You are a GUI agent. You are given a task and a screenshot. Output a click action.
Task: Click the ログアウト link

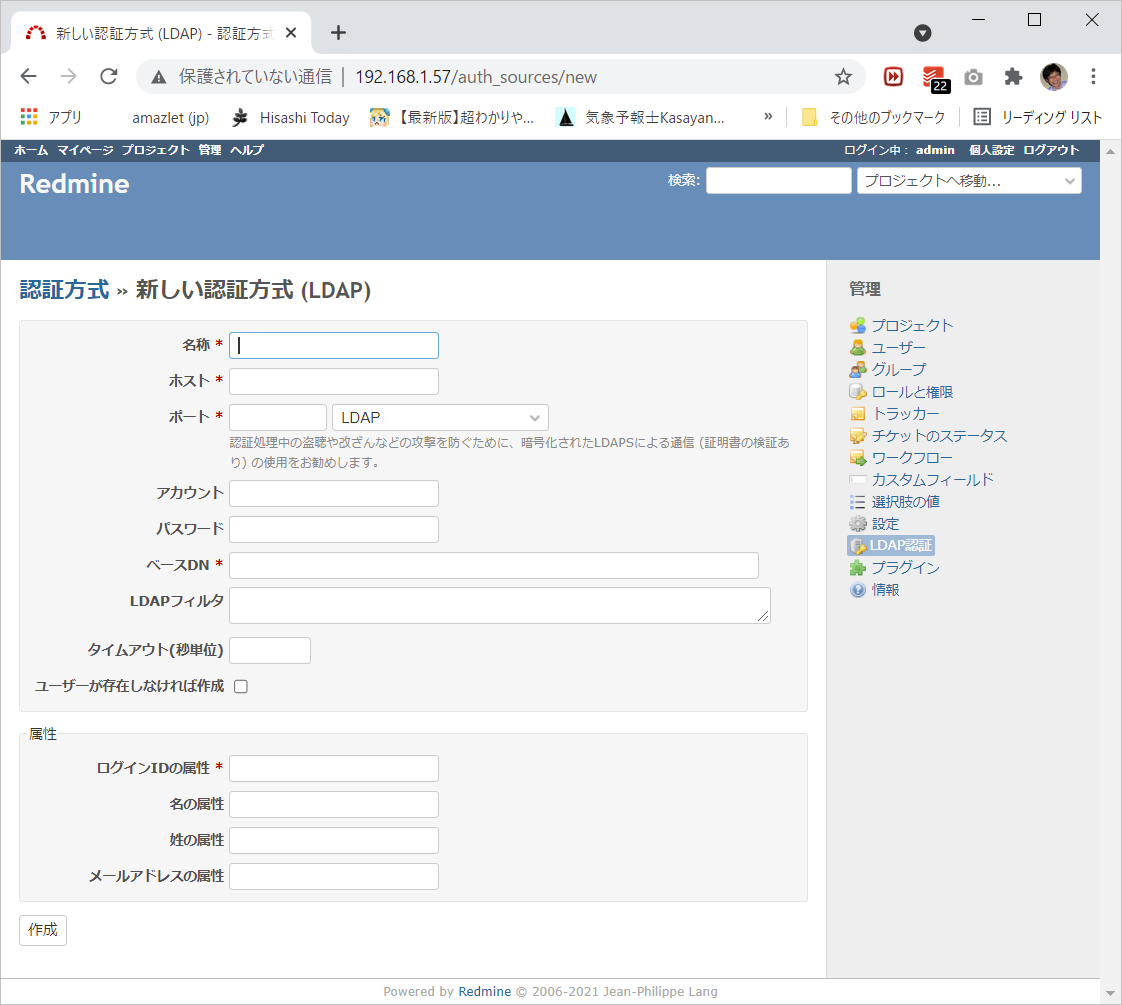(x=1051, y=150)
